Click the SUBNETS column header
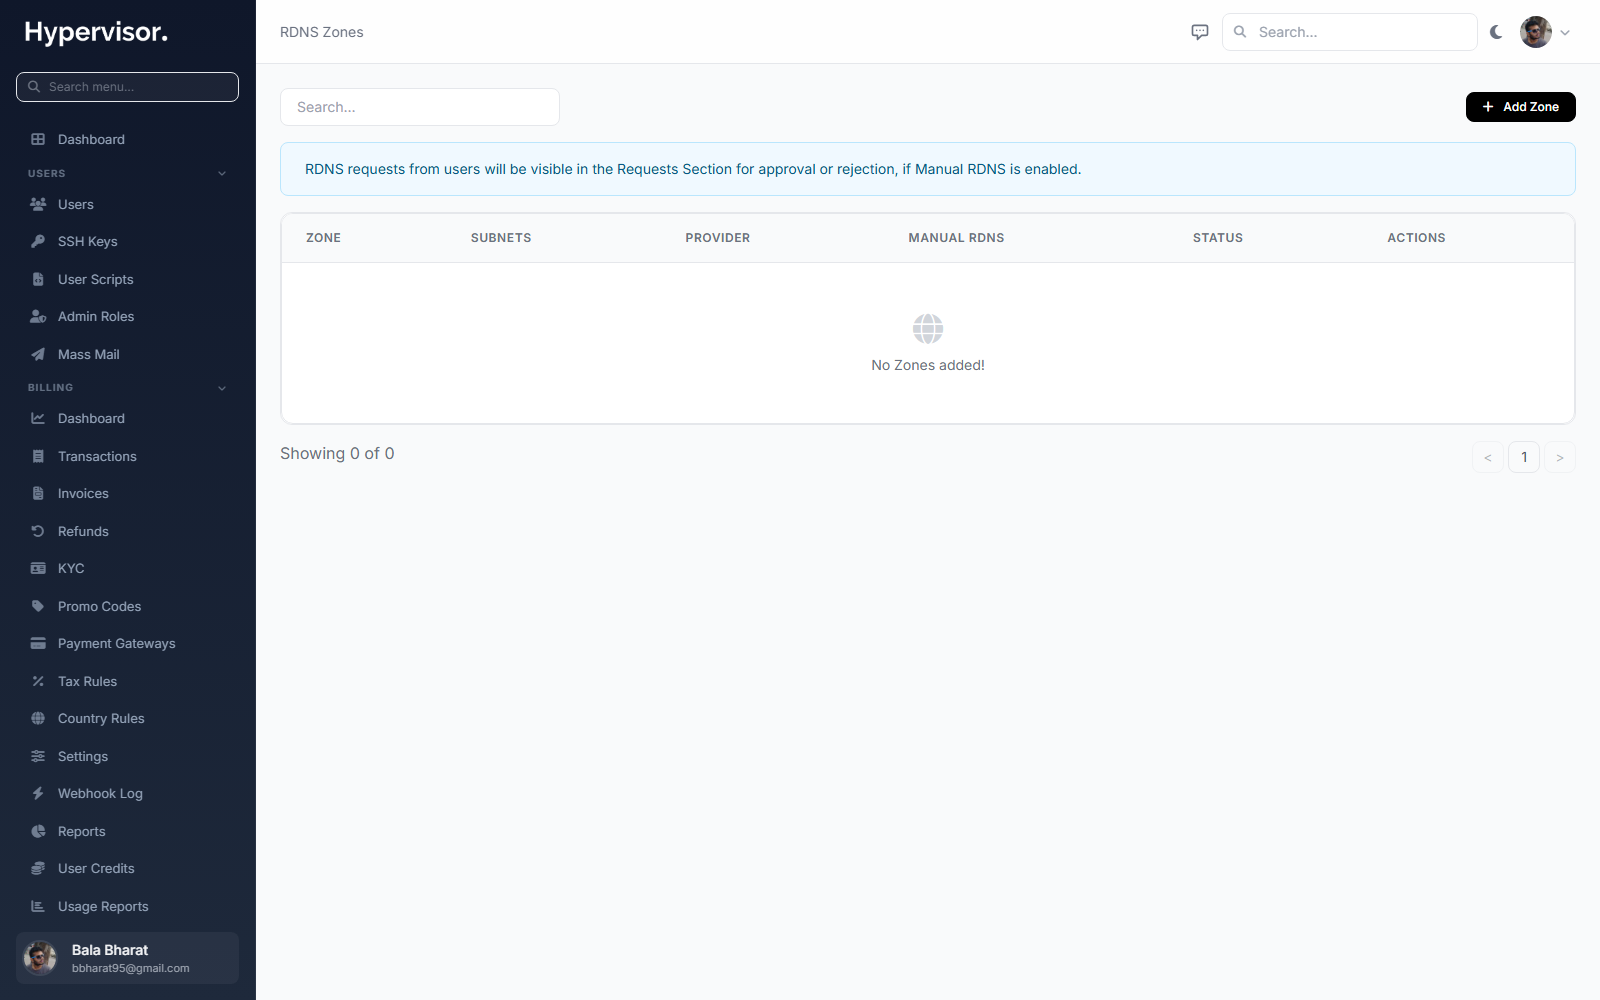Image resolution: width=1600 pixels, height=1000 pixels. point(501,238)
